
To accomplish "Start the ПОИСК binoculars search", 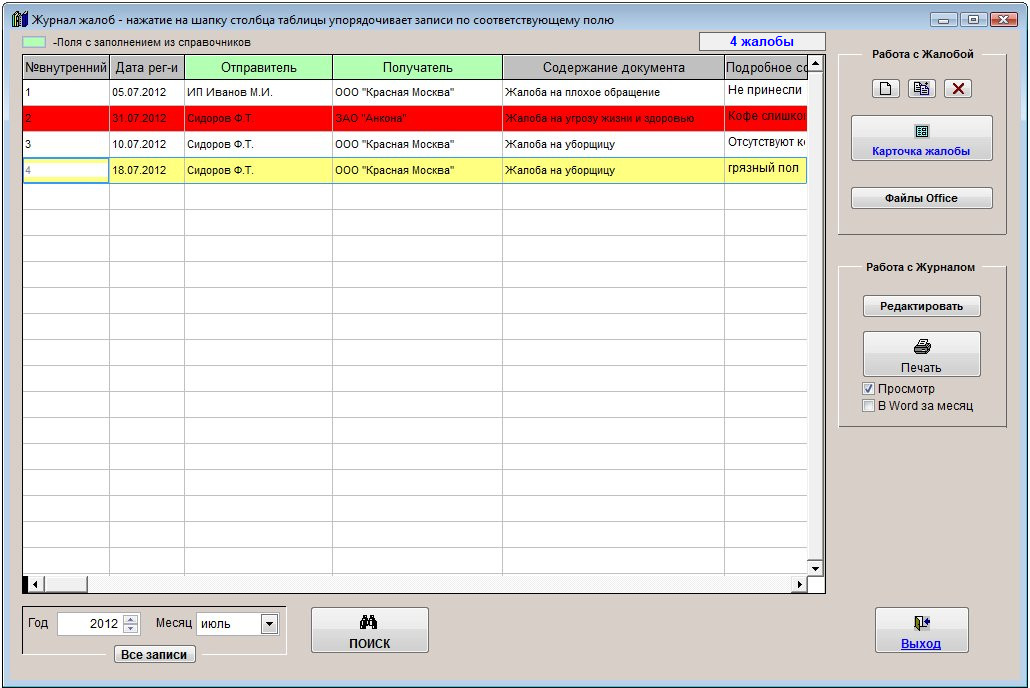I will 369,630.
